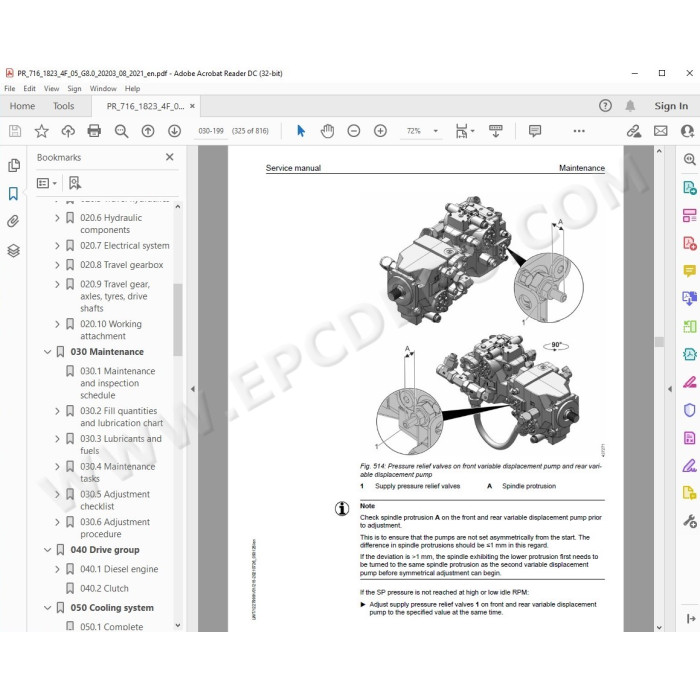Open 030.4 Maintenance tasks bookmark

click(117, 472)
